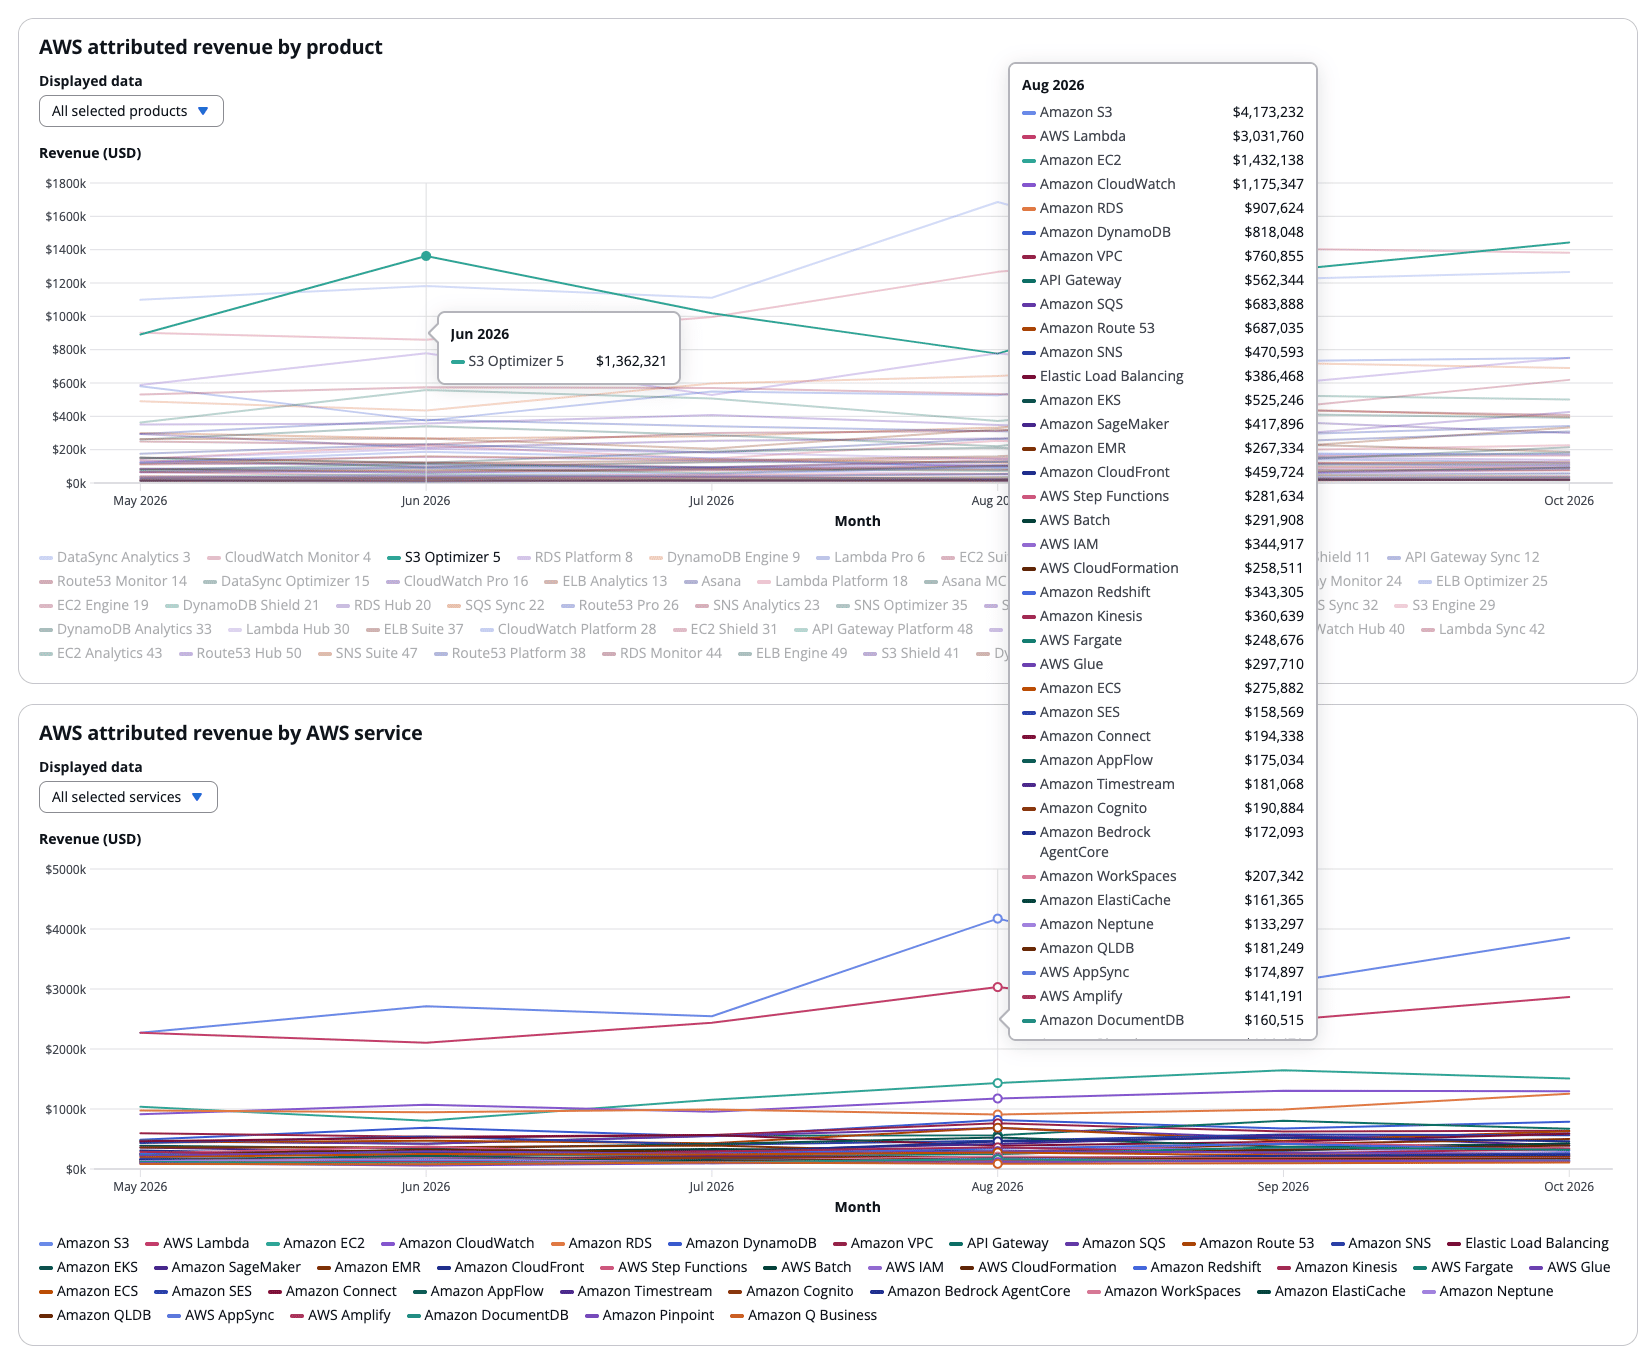The image size is (1652, 1358).
Task: Select DataSync Analytics 3 in the product legend
Action: tap(115, 557)
